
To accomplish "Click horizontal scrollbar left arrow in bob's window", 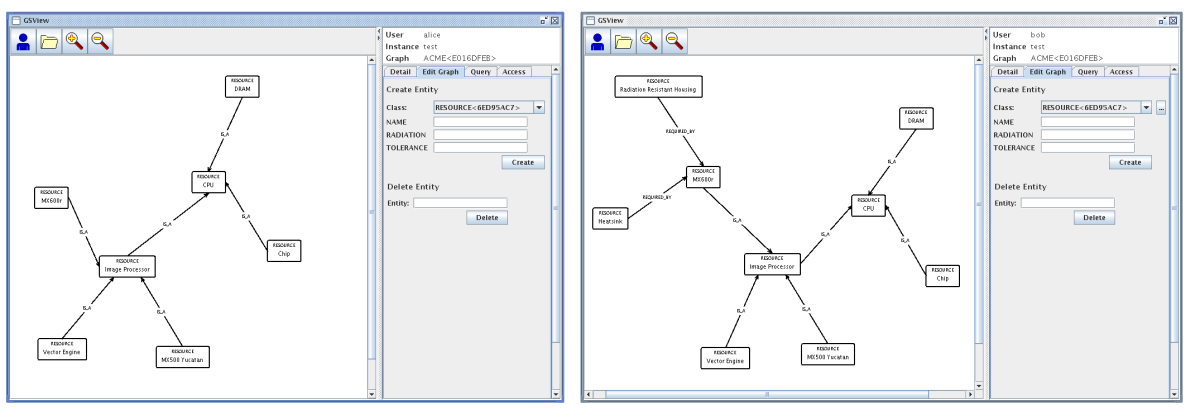I will click(589, 395).
